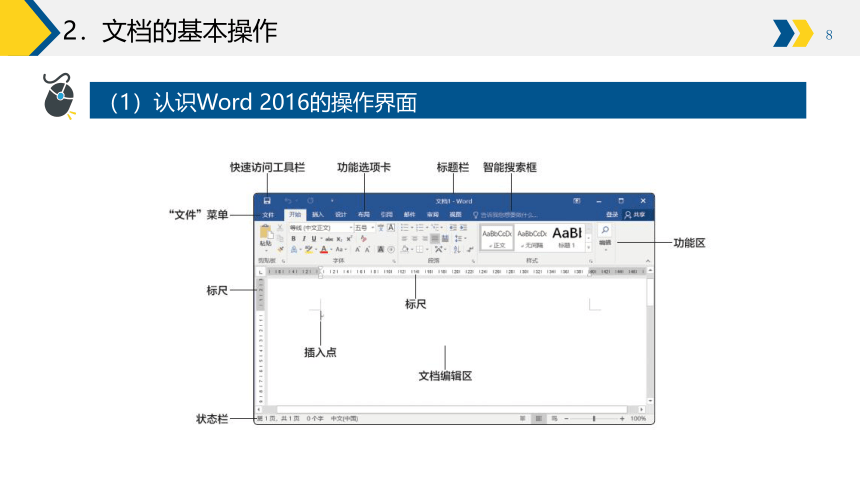
Task: Switch to the 审阅 (Review) tab
Action: pyautogui.click(x=433, y=215)
